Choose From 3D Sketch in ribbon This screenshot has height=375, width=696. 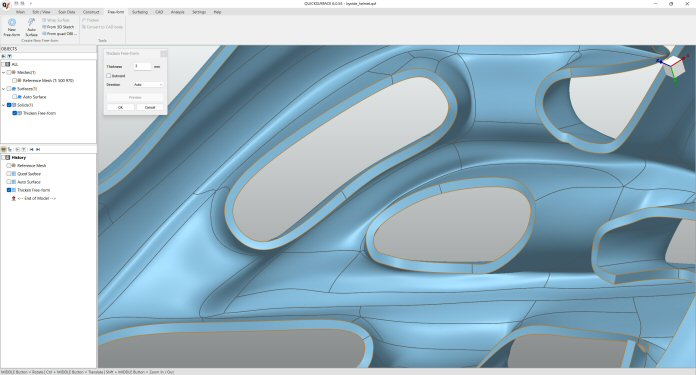(58, 27)
